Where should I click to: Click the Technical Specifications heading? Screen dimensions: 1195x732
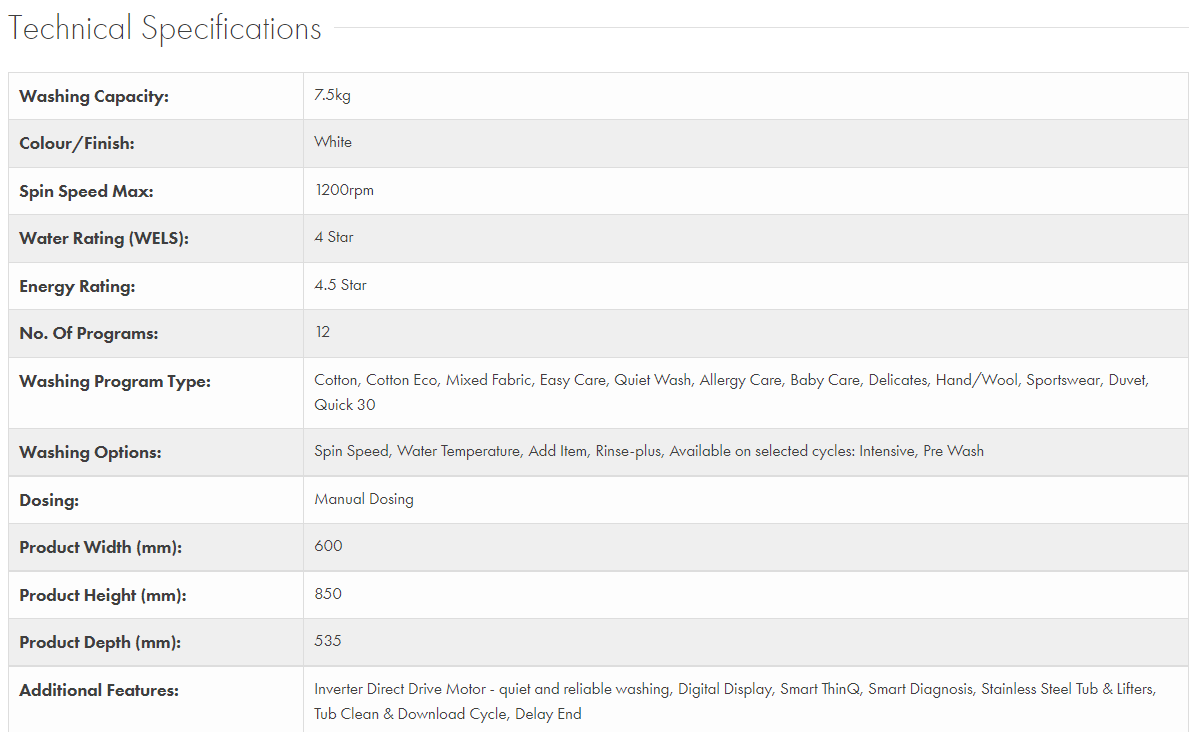point(165,29)
